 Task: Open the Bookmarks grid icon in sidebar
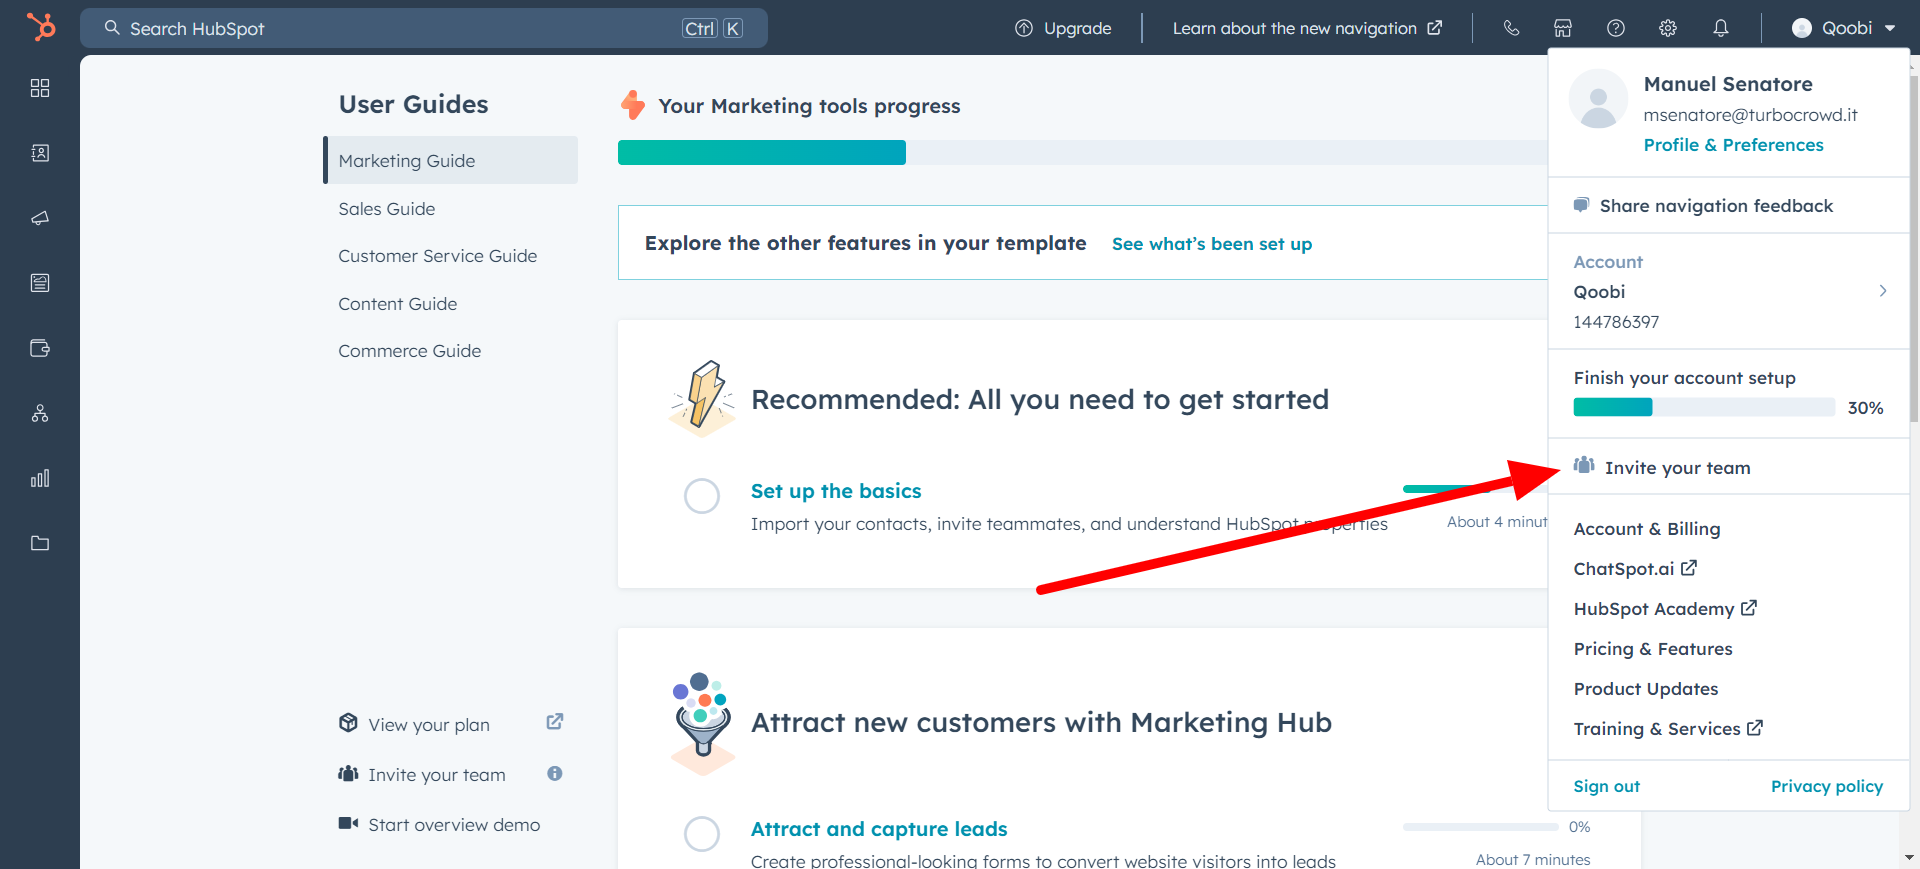(40, 88)
